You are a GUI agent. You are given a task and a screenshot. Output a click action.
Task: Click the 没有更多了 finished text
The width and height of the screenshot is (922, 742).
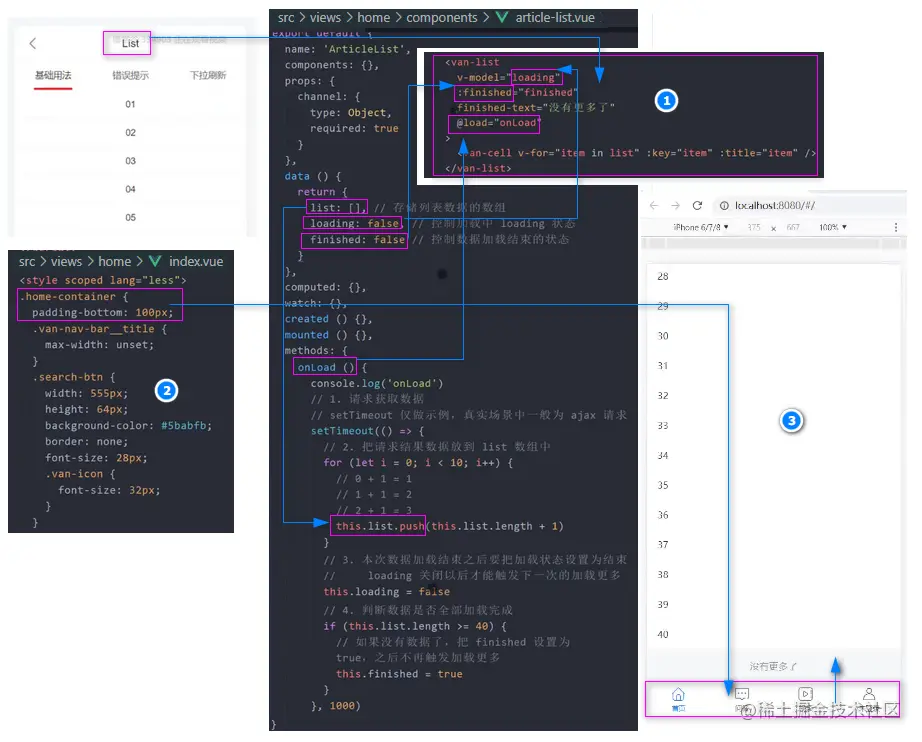(x=773, y=666)
